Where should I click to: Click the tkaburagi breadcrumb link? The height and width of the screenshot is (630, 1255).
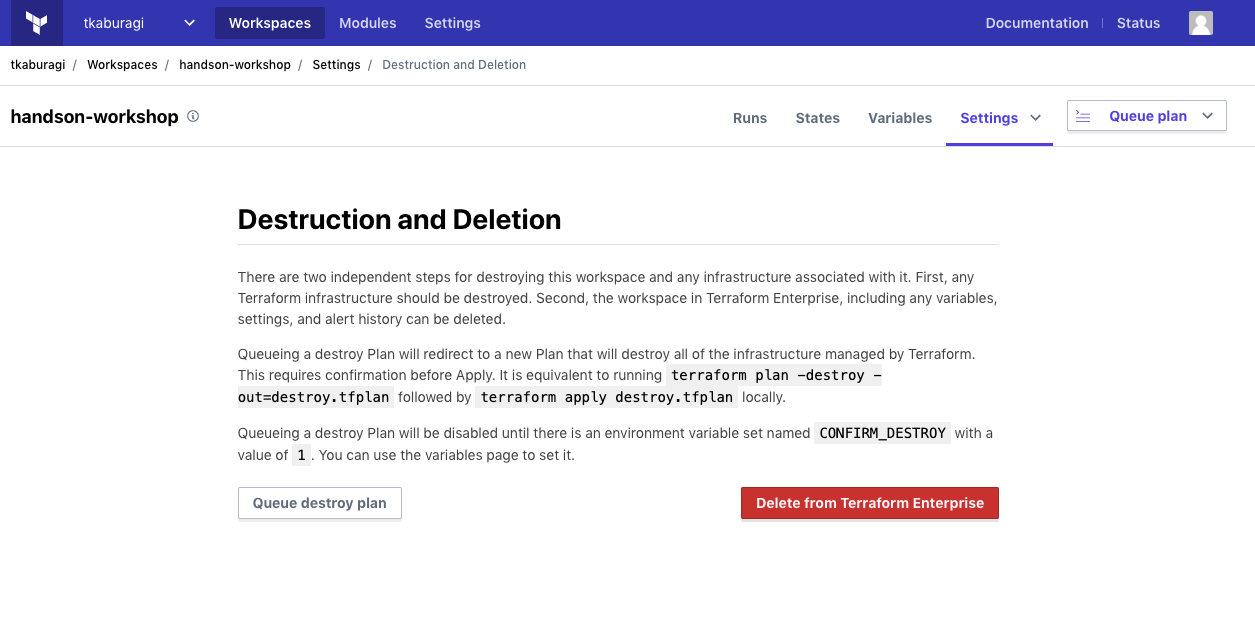coord(38,65)
